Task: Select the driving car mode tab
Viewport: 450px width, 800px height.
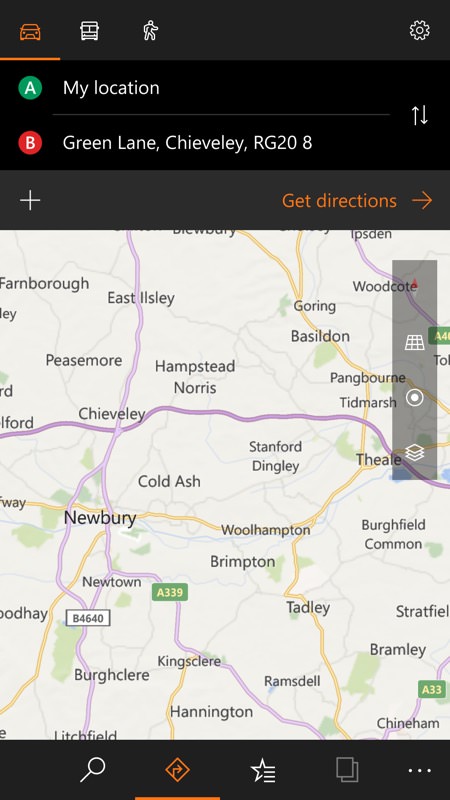Action: click(x=30, y=32)
